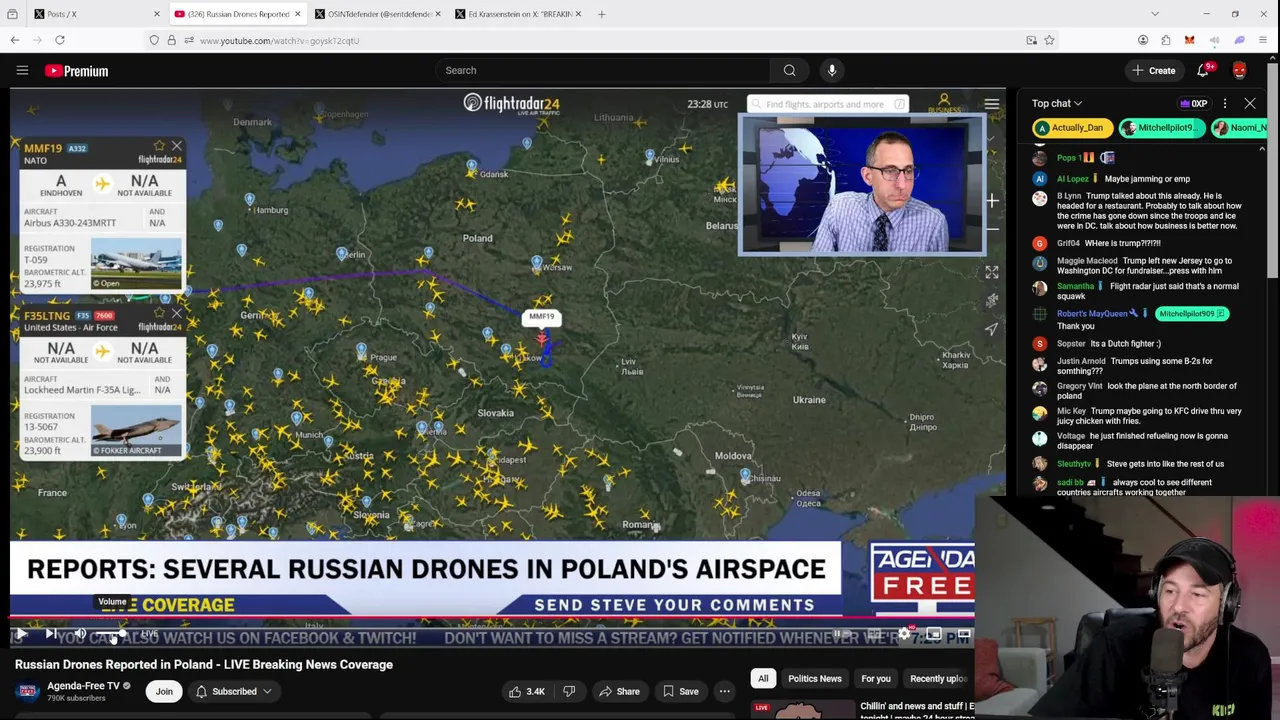Open the Chillin' and news recommended video
Viewport: 1280px width, 720px height.
pyautogui.click(x=917, y=711)
